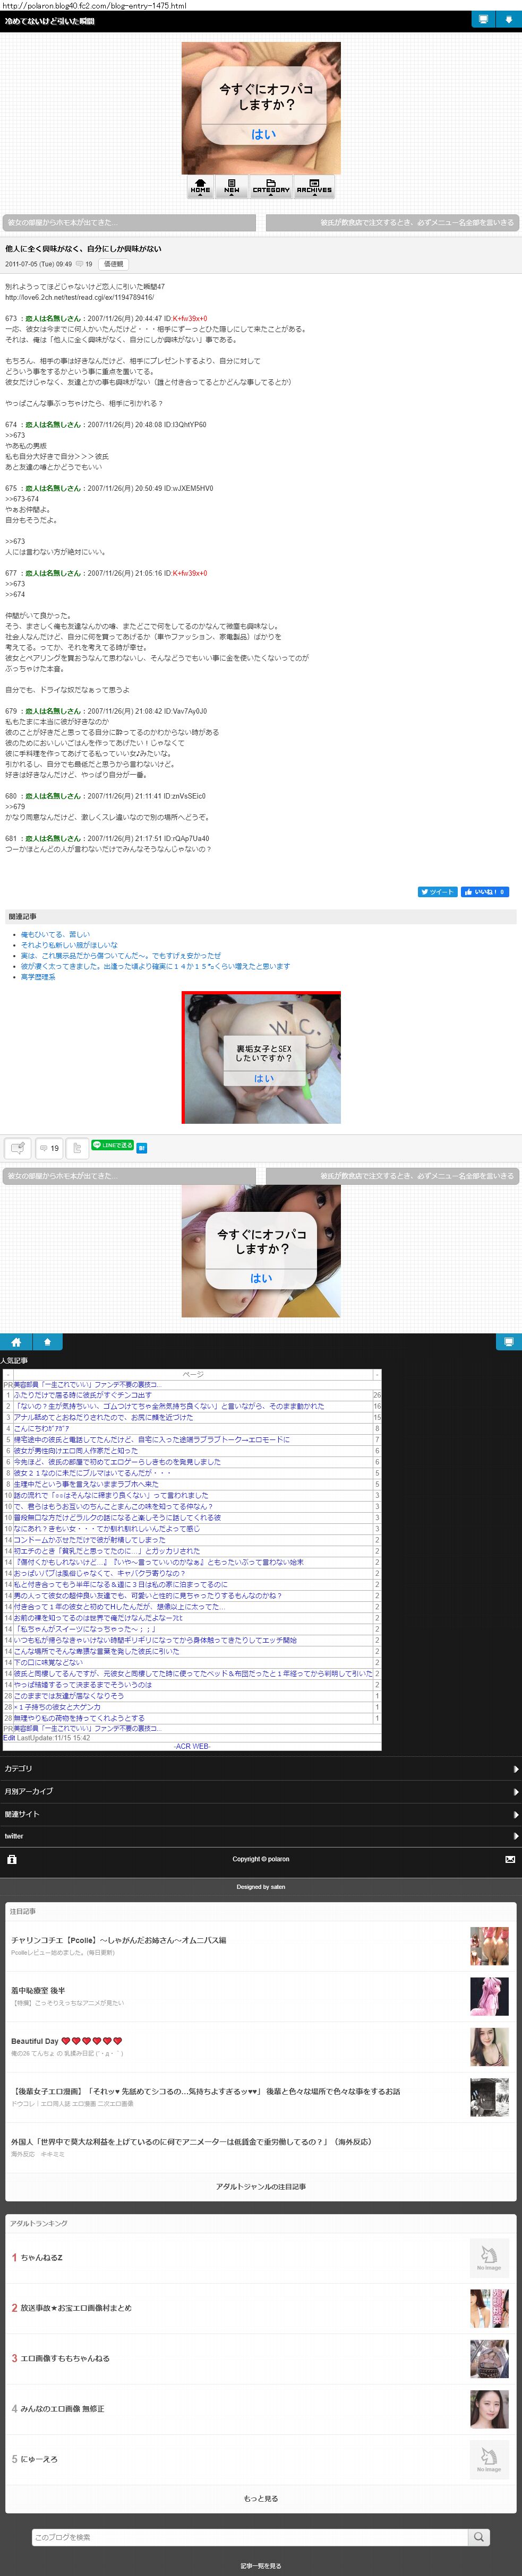Expand the カテゴリ section

pyautogui.click(x=261, y=1768)
